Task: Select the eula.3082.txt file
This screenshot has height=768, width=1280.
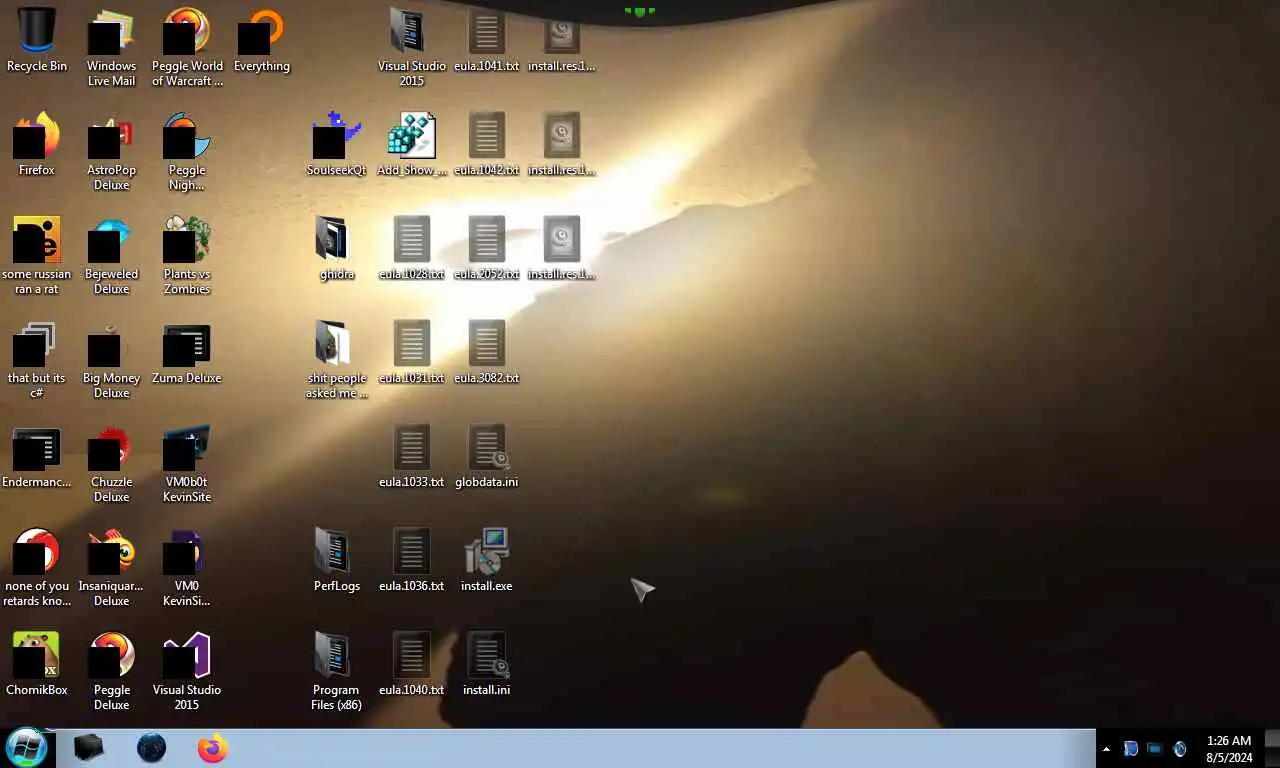Action: coord(487,352)
